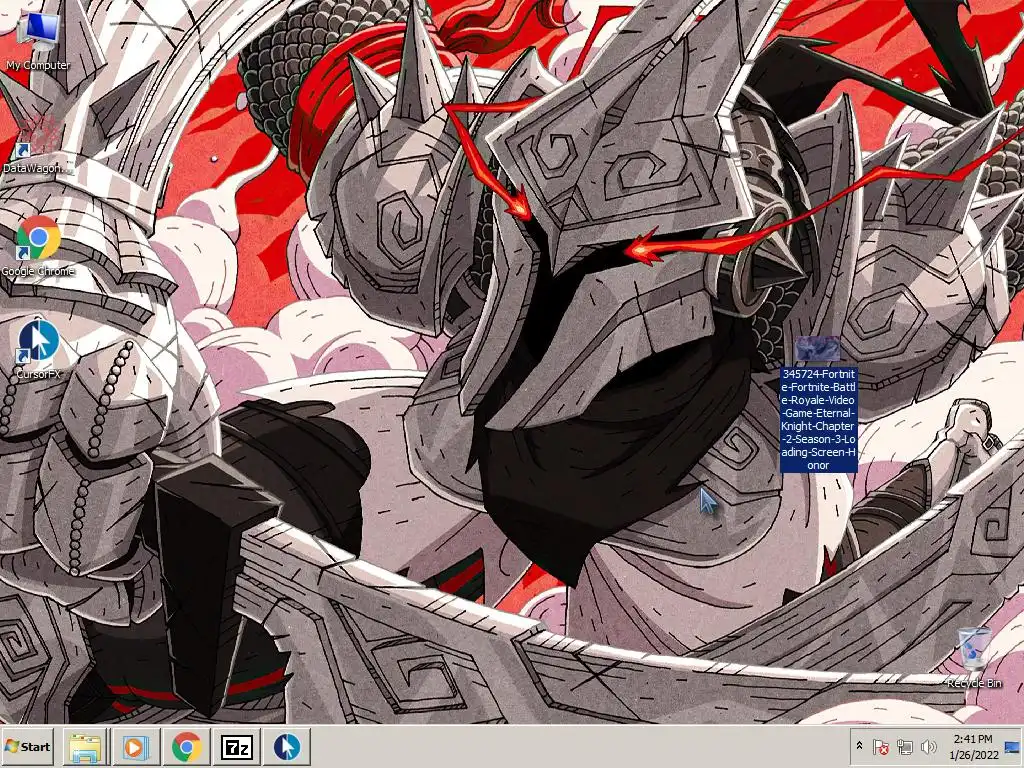
Task: Click the Show Desktop button in the tray
Action: [1014, 746]
